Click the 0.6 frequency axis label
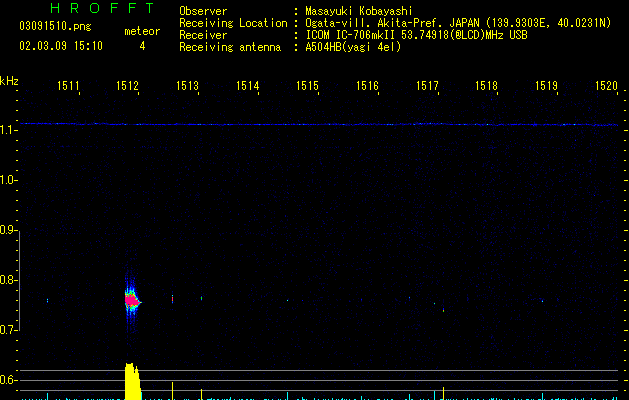The image size is (629, 400). point(8,380)
